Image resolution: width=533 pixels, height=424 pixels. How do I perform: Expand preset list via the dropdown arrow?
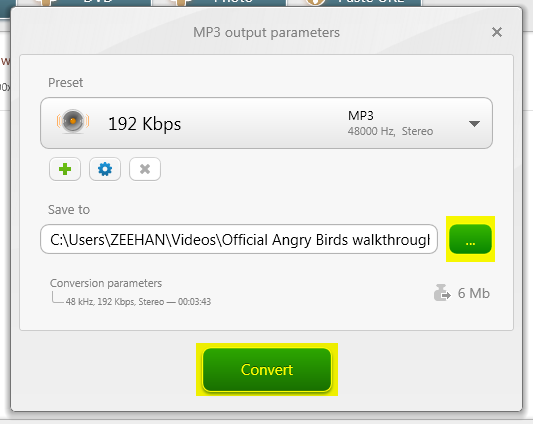pos(474,123)
